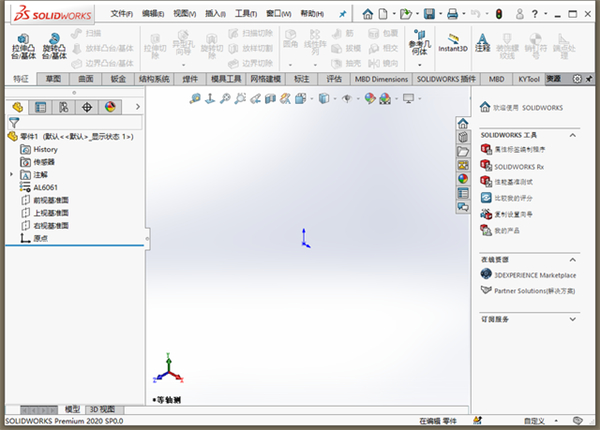600x430 pixels.
Task: Select 前视基准面 (Front Plane) in the tree
Action: click(x=50, y=200)
